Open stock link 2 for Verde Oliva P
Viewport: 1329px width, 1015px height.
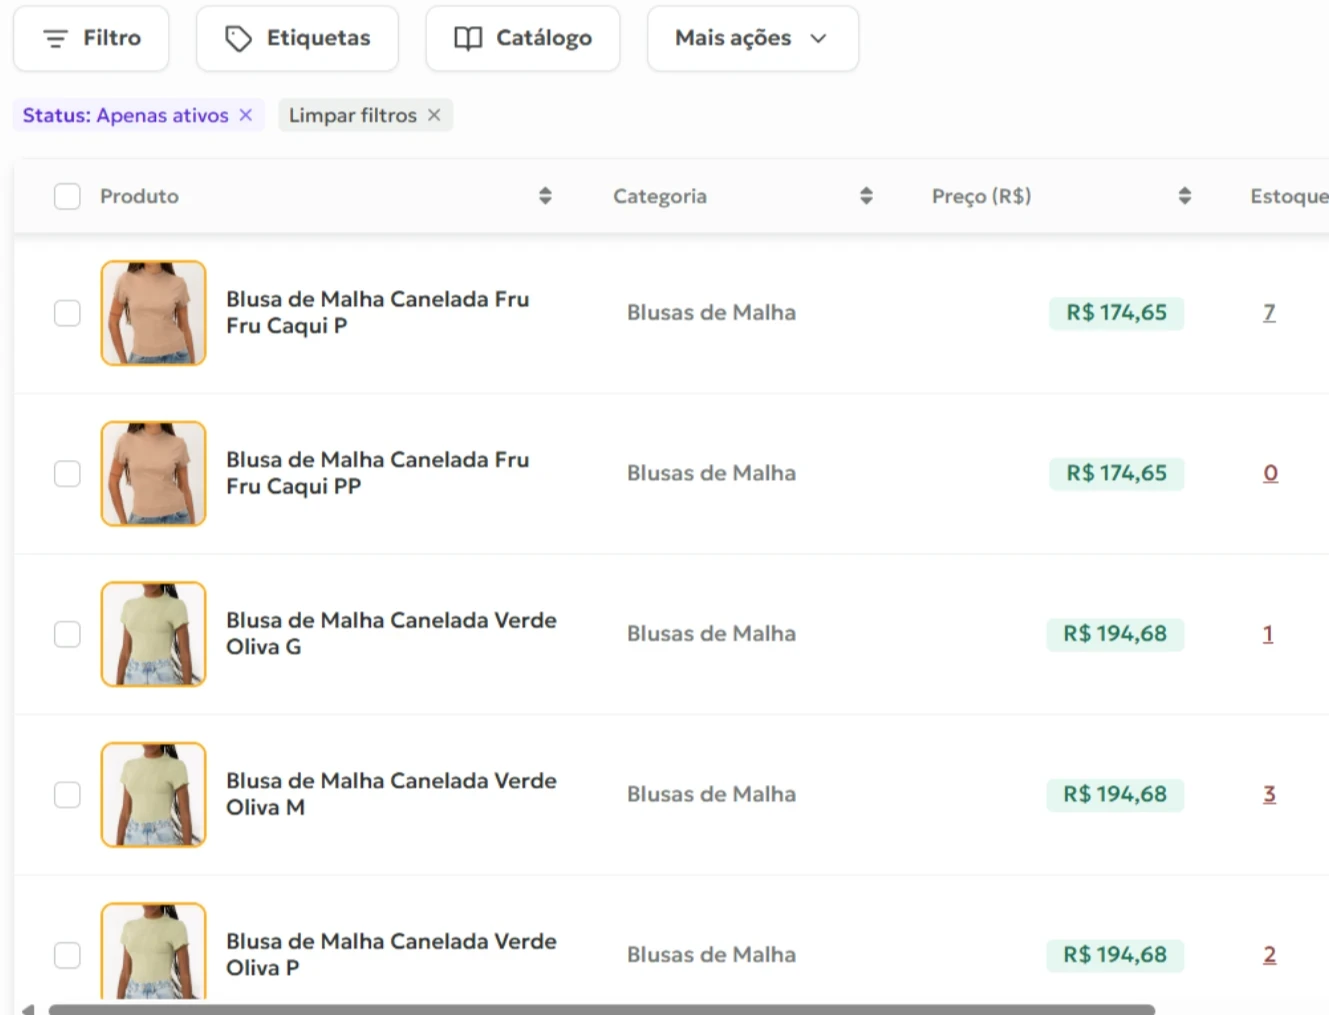coord(1269,955)
